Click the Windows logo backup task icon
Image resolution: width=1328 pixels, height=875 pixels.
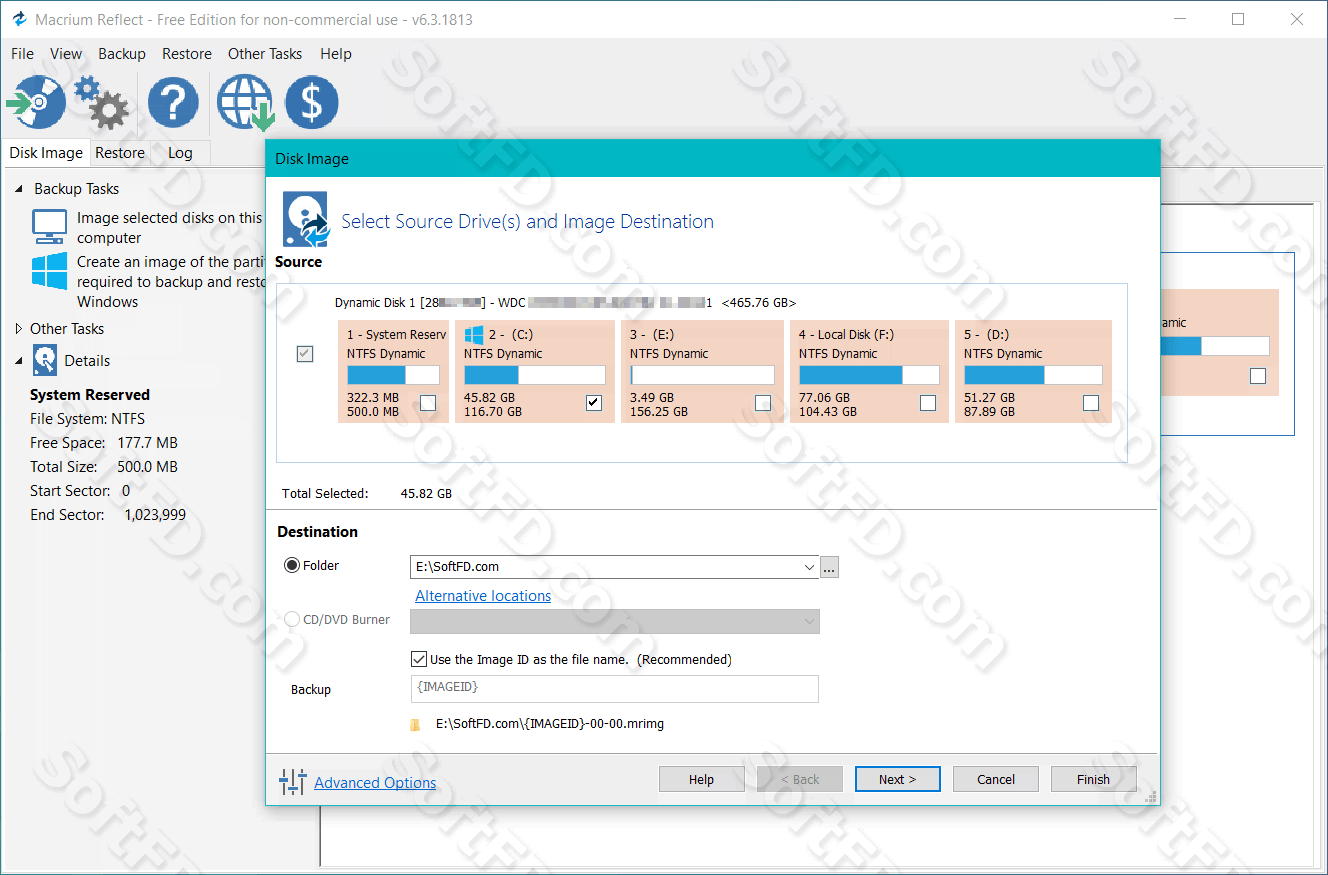point(49,271)
